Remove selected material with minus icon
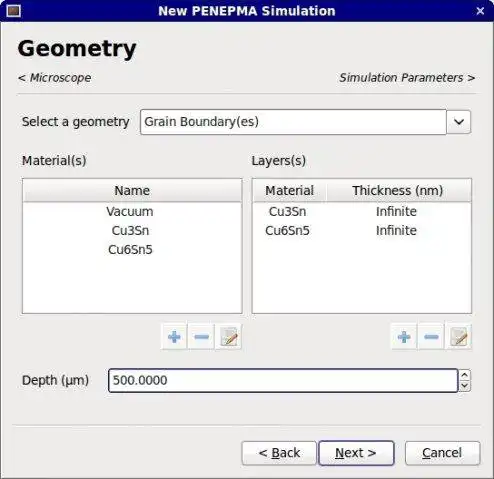 201,337
